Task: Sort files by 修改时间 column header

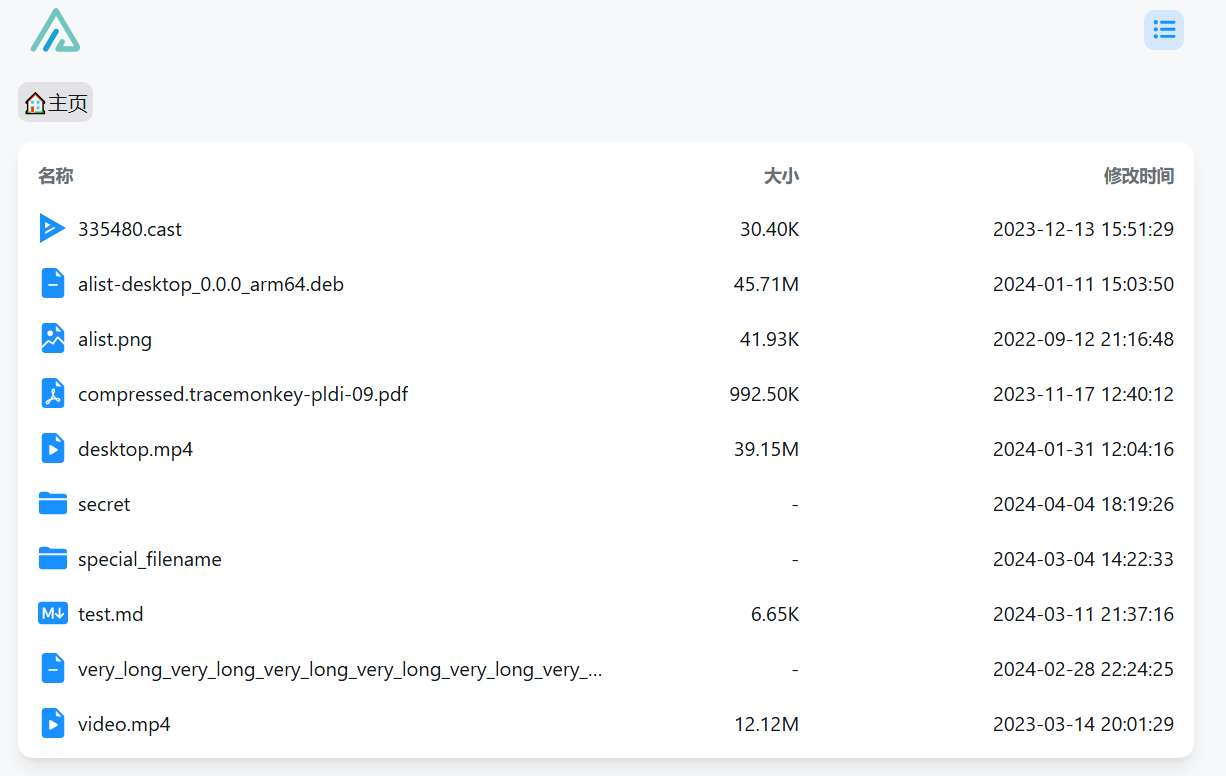Action: [1138, 176]
